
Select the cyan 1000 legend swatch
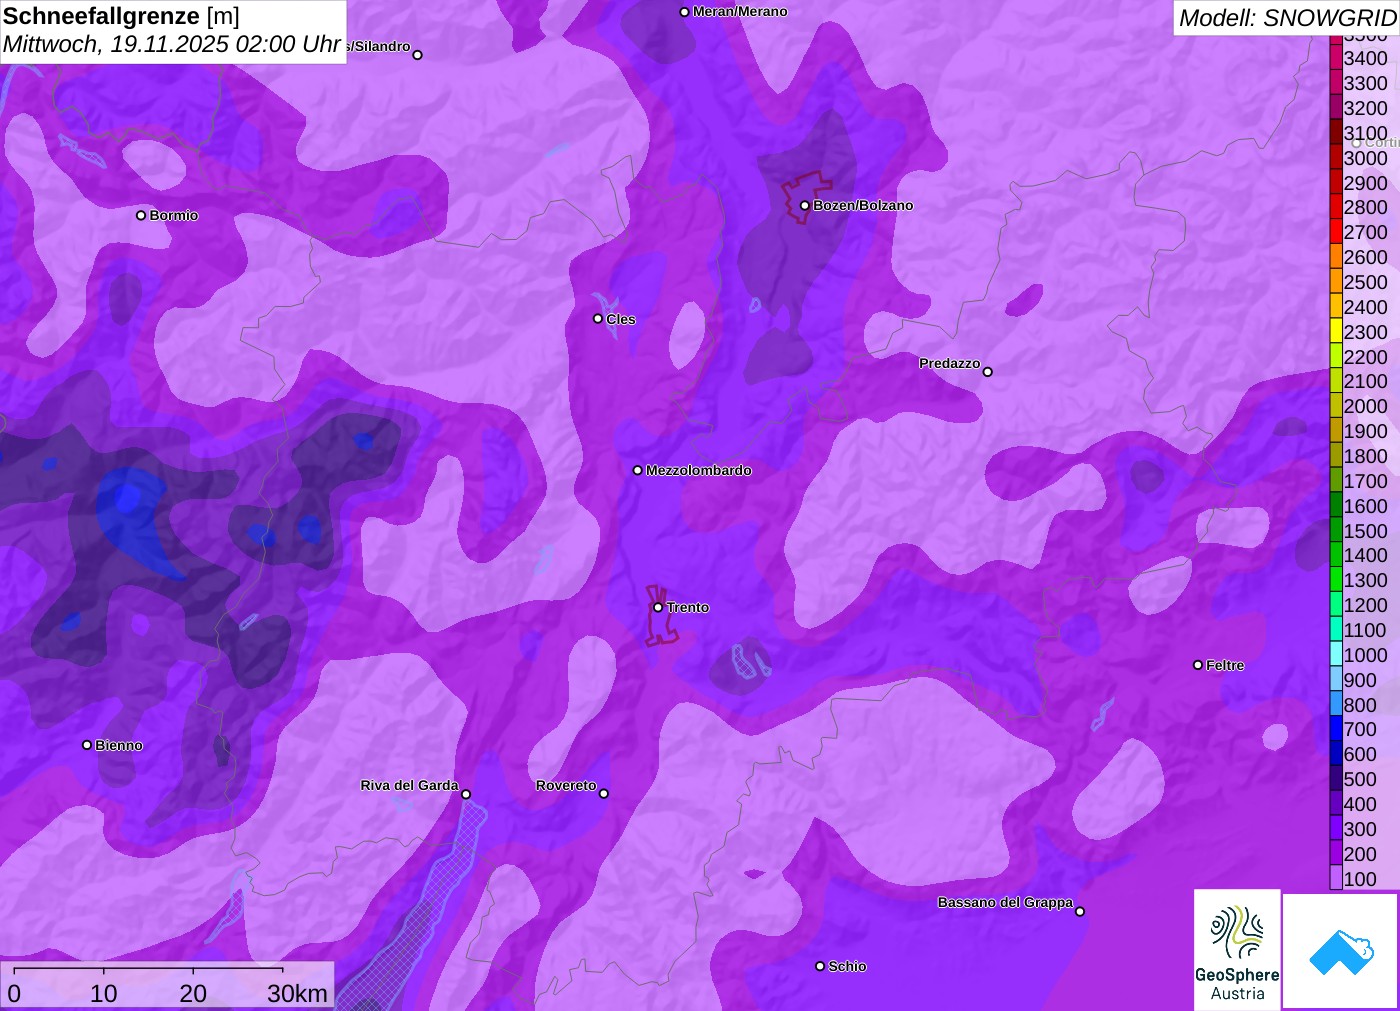coord(1336,654)
